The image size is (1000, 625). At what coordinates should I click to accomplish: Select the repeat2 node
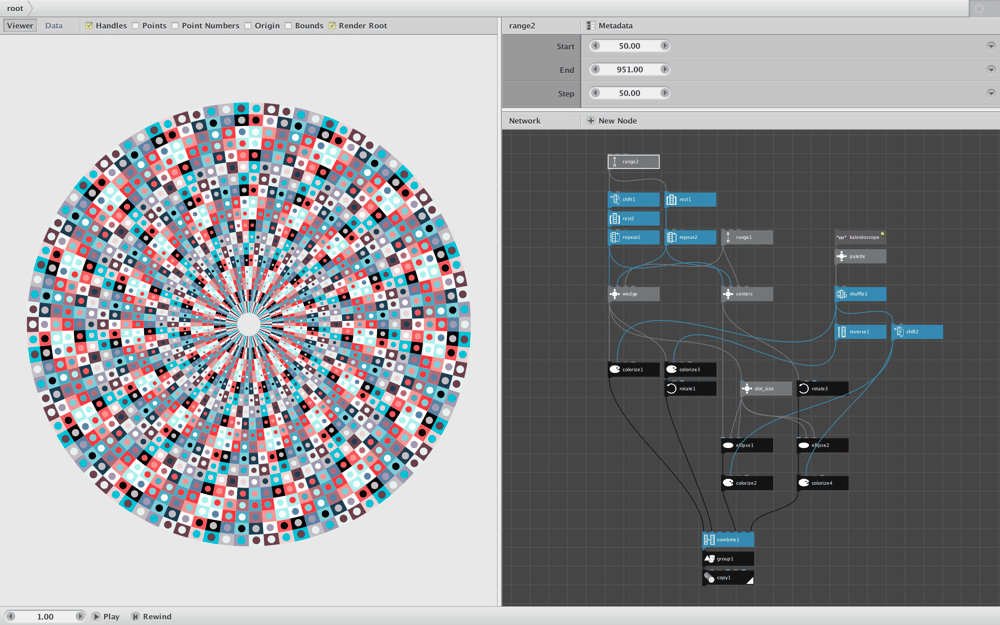[690, 237]
